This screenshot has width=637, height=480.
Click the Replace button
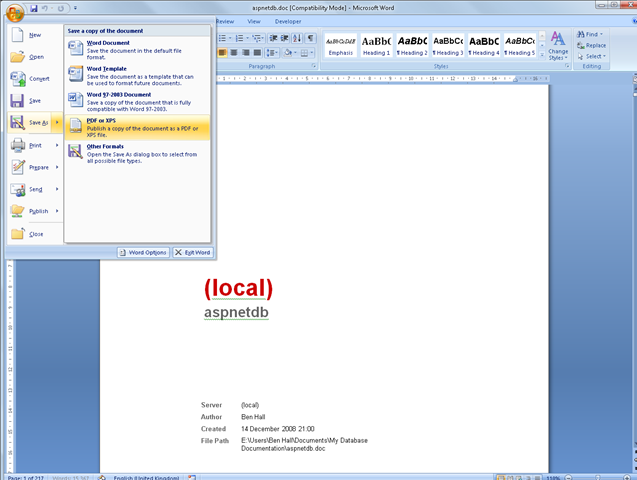pyautogui.click(x=592, y=45)
